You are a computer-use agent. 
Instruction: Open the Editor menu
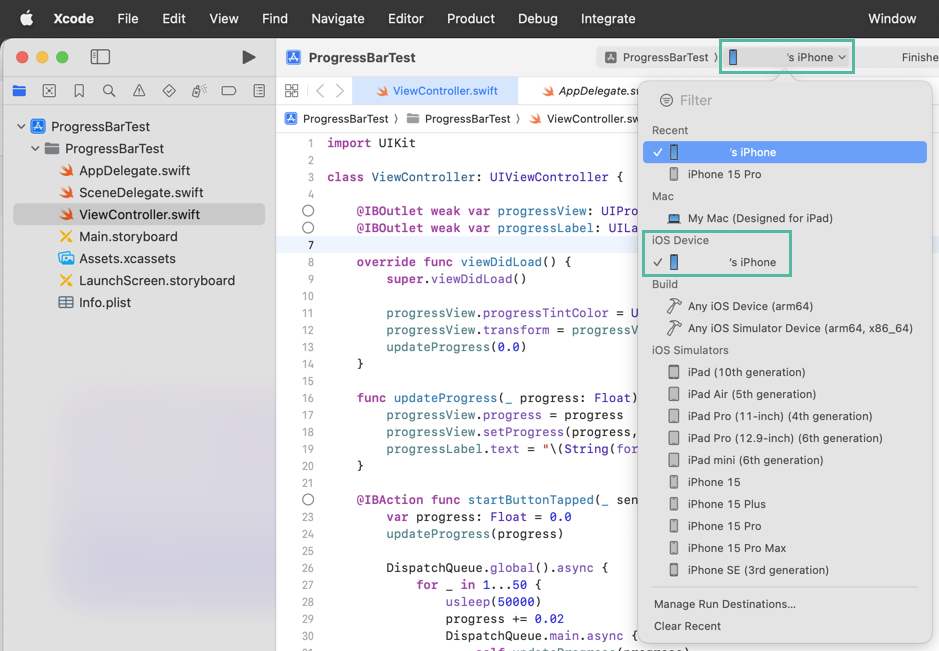pyautogui.click(x=405, y=19)
